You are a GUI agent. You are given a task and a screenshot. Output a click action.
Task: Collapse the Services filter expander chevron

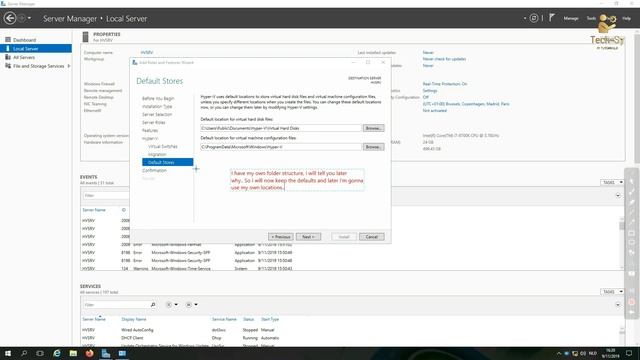pos(618,304)
